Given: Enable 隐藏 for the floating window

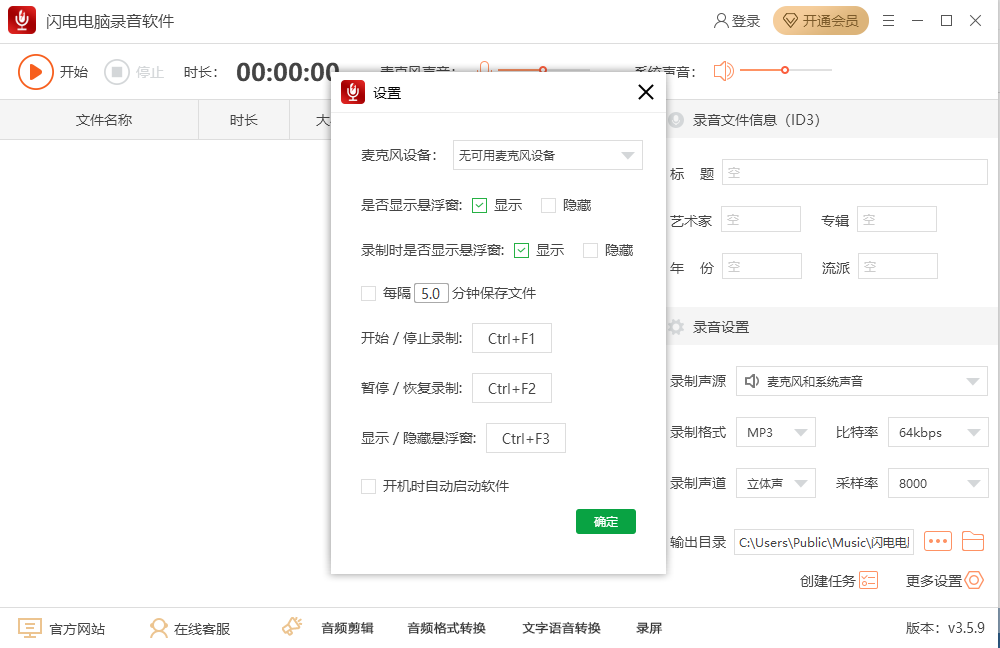Looking at the screenshot, I should (x=549, y=206).
